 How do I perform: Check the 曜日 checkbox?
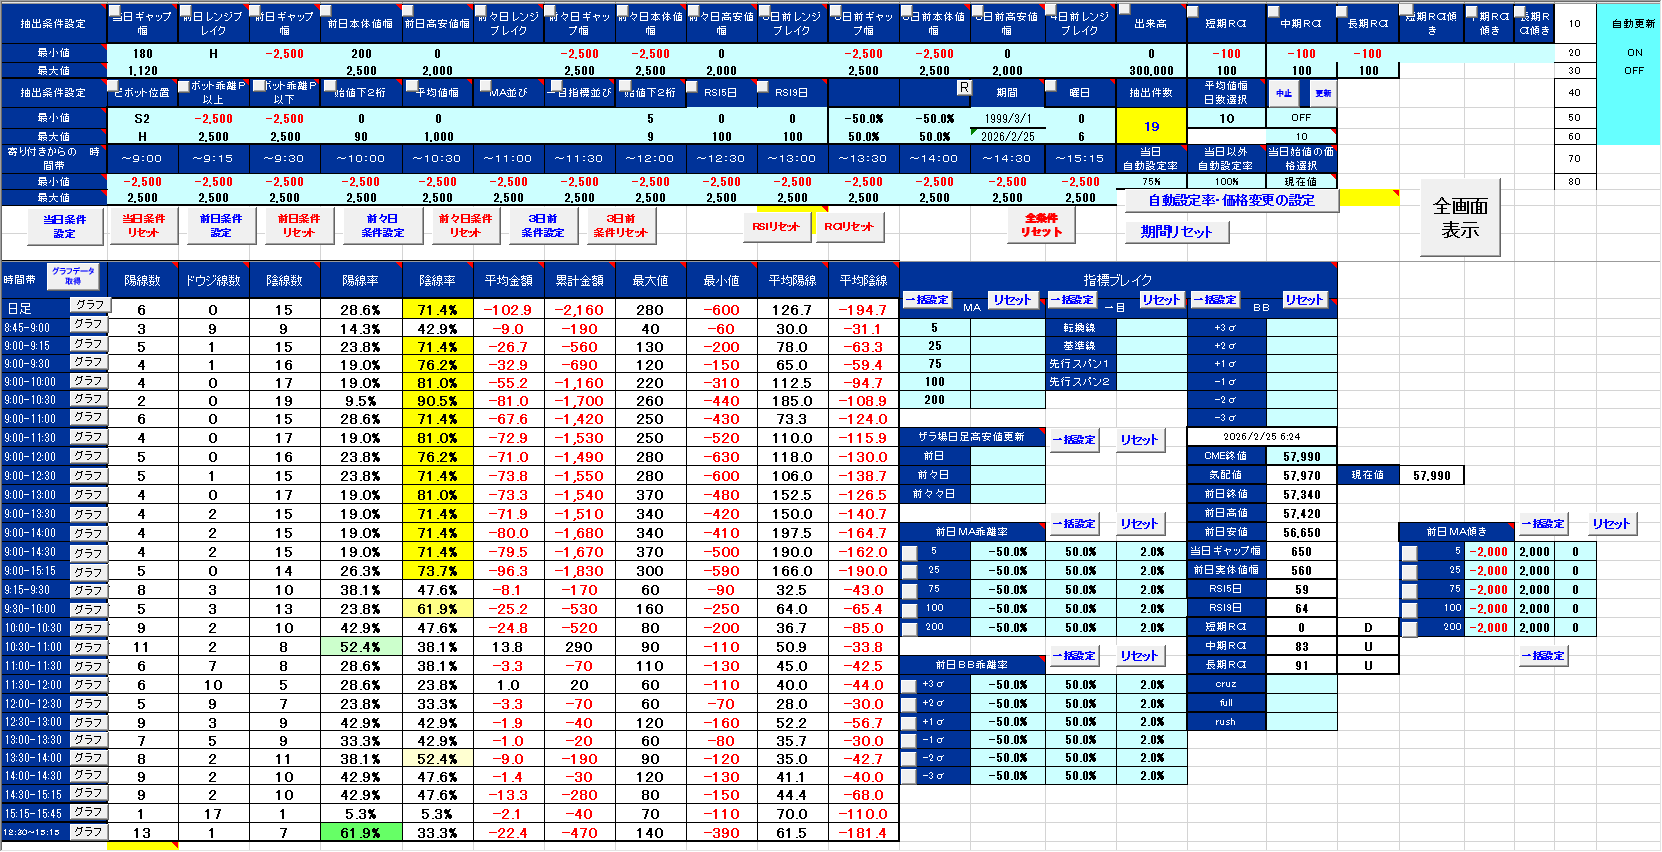(1052, 86)
